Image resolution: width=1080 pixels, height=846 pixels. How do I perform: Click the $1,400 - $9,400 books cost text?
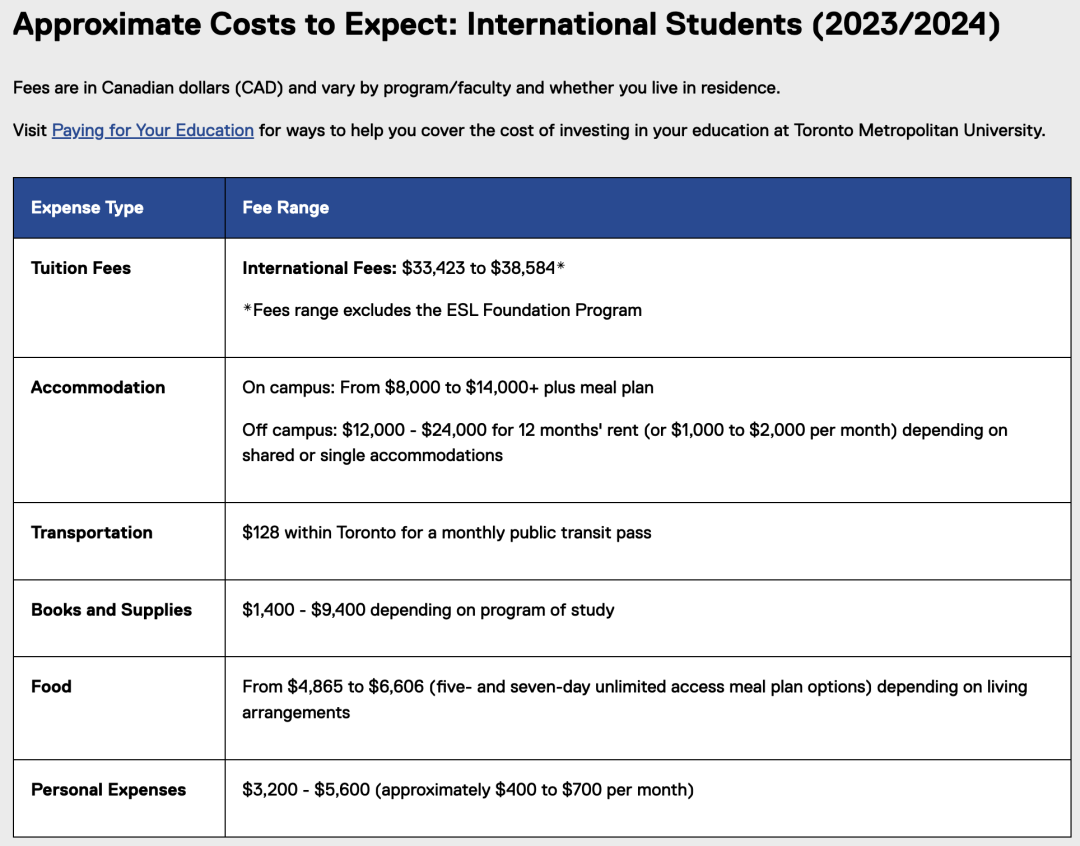(x=428, y=610)
